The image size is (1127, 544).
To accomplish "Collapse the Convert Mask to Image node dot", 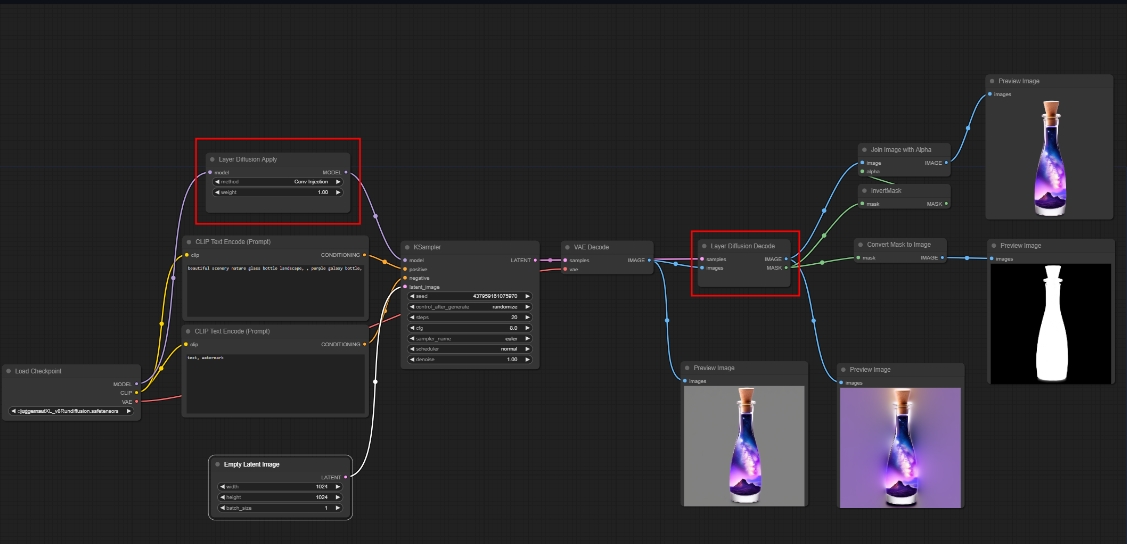I will click(x=860, y=245).
